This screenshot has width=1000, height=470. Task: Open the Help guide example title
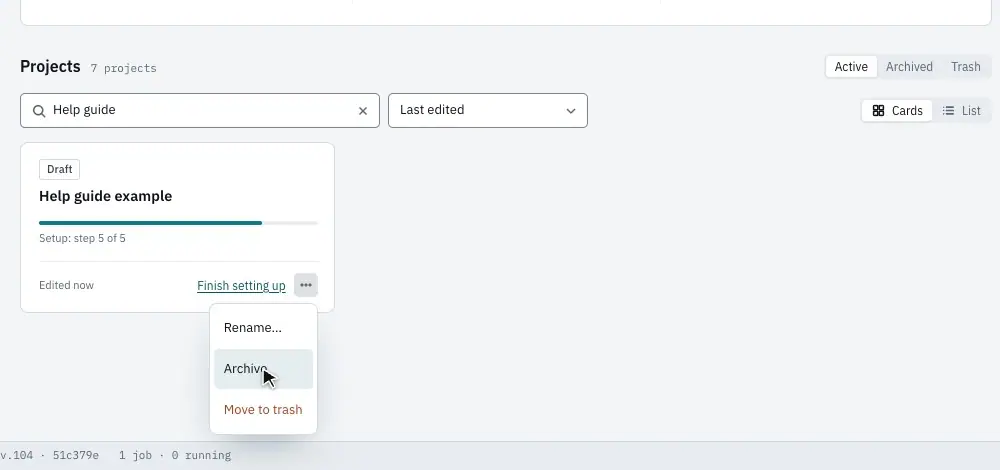tap(105, 196)
